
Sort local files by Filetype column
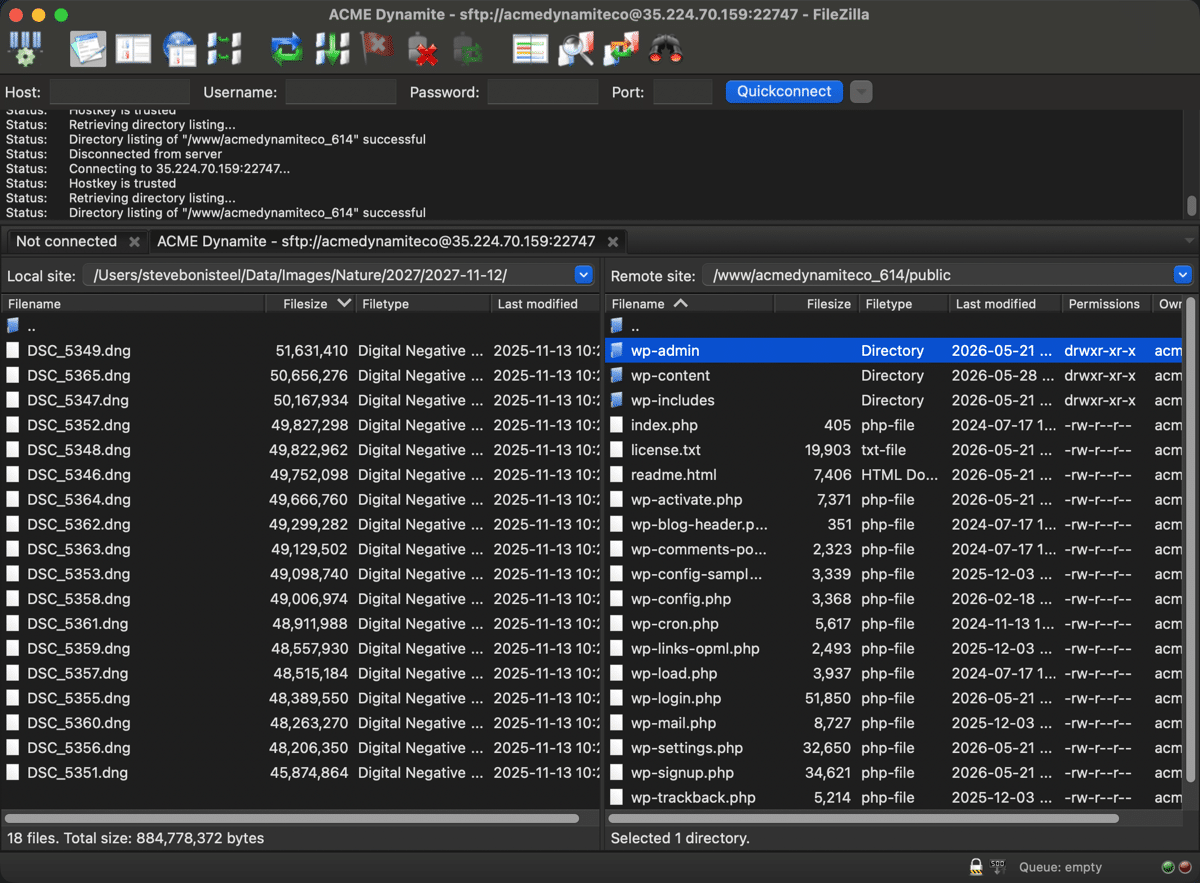[424, 304]
